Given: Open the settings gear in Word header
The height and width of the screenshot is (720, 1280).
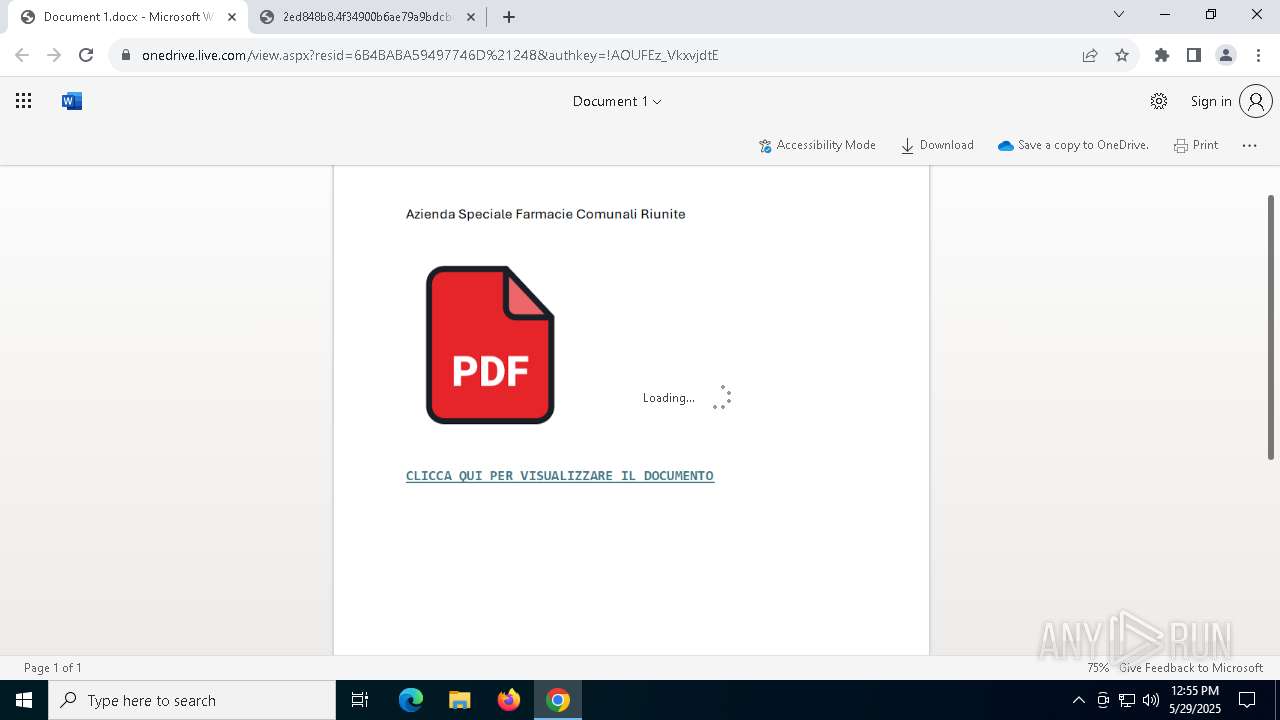Looking at the screenshot, I should [1159, 101].
